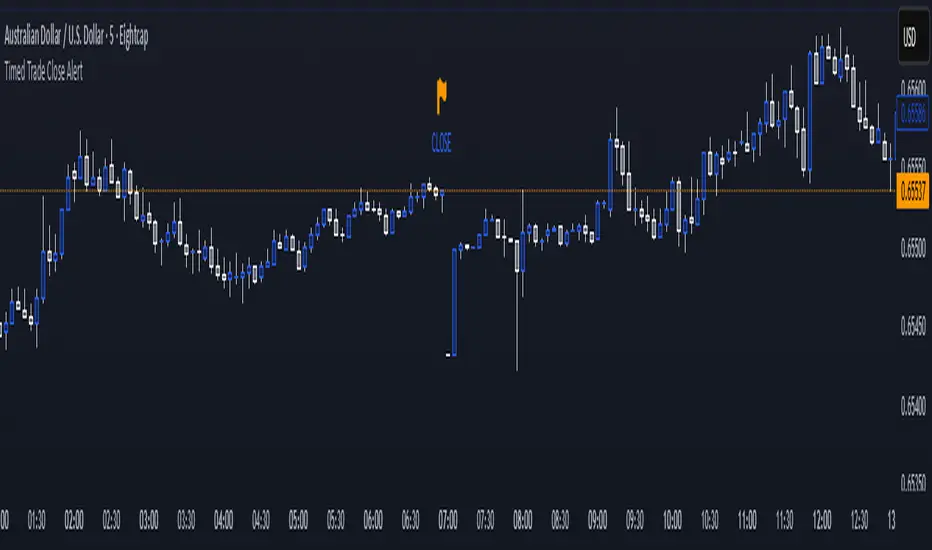Select the blue 0.65586 current price label
The image size is (932, 550).
[912, 112]
